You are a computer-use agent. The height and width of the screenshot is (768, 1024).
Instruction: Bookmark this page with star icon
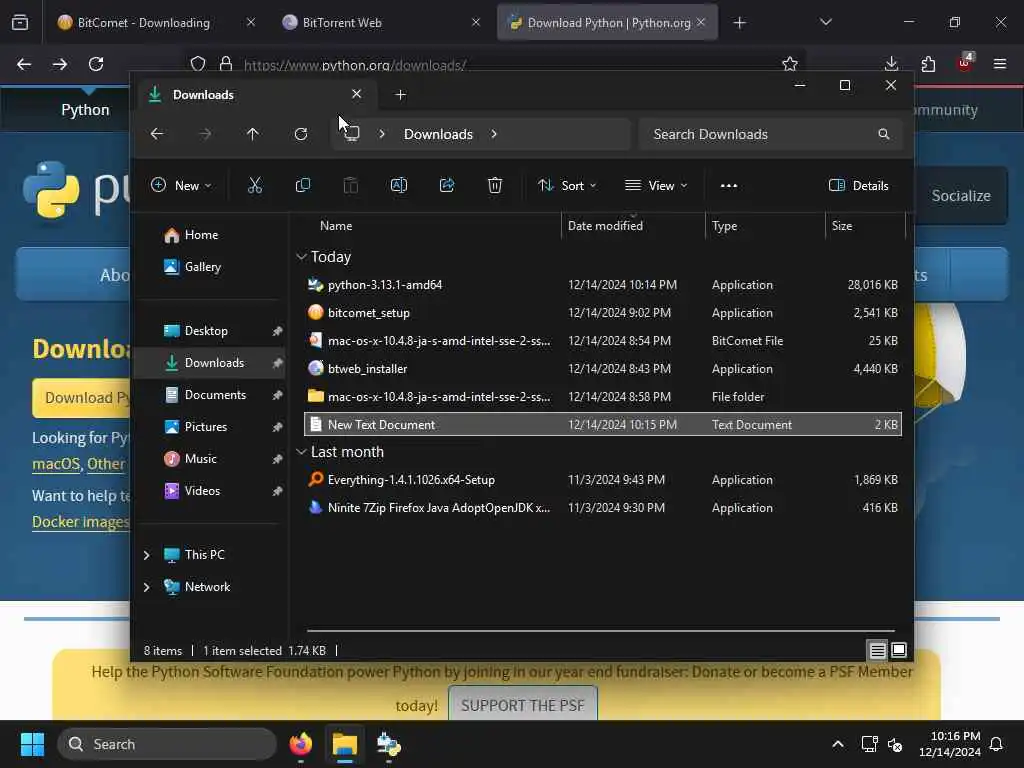790,64
